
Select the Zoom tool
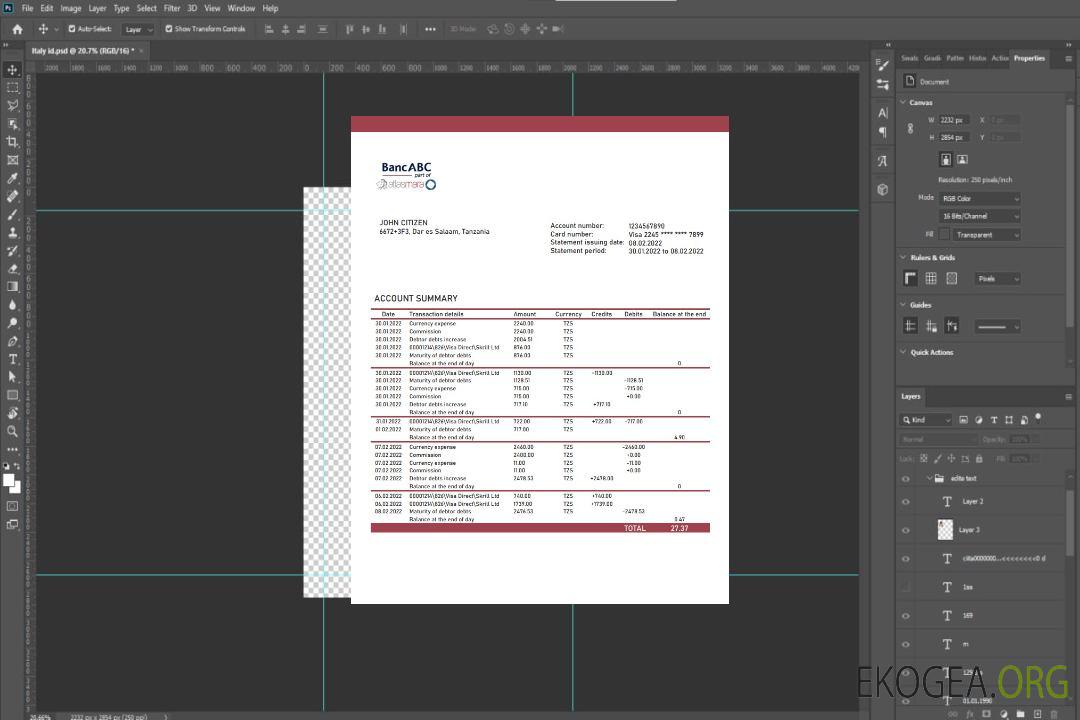(13, 431)
